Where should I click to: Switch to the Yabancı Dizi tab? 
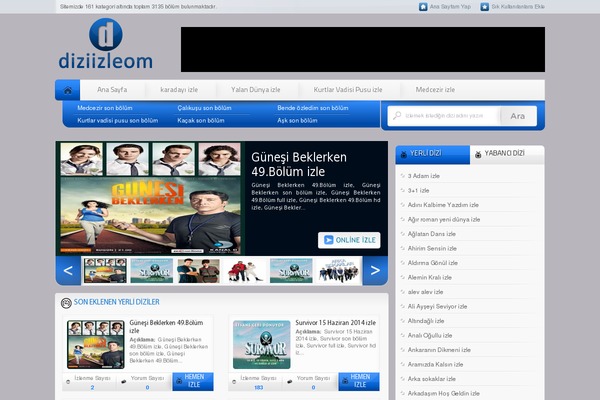507,155
